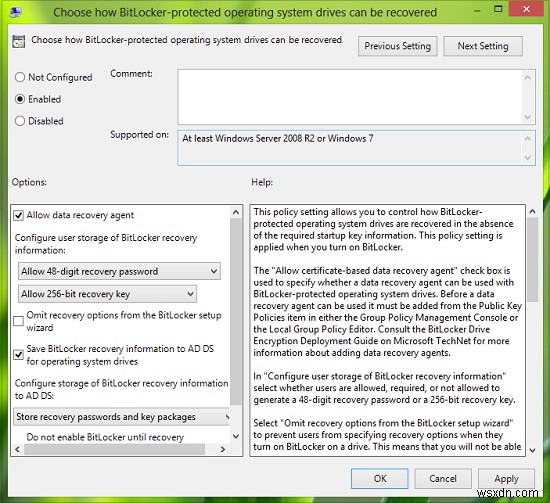Click the policy setting icon beside the heading
This screenshot has width=550, height=503.
(18, 41)
